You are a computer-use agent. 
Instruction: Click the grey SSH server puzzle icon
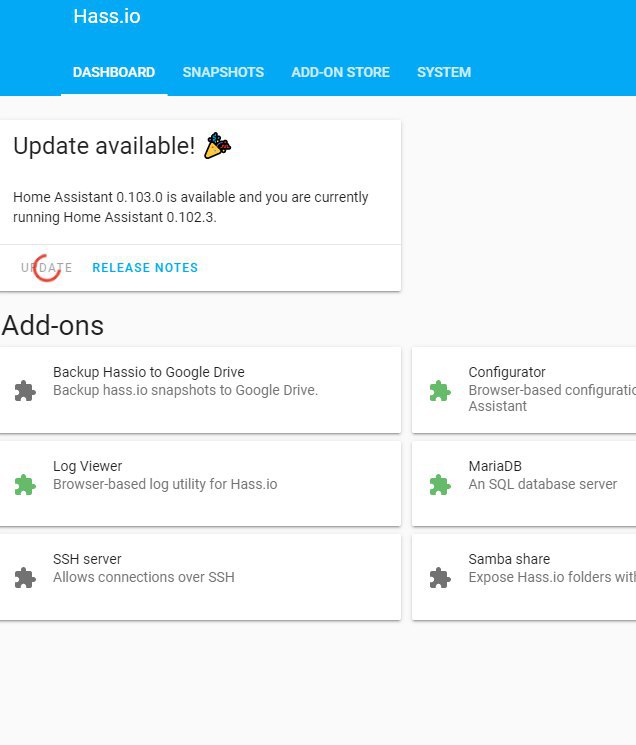(25, 578)
